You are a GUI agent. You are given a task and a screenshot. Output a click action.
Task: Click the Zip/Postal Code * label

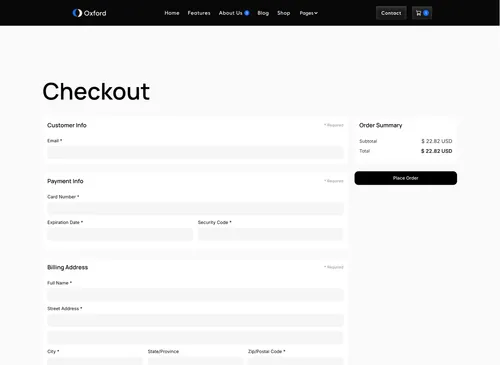point(267,351)
